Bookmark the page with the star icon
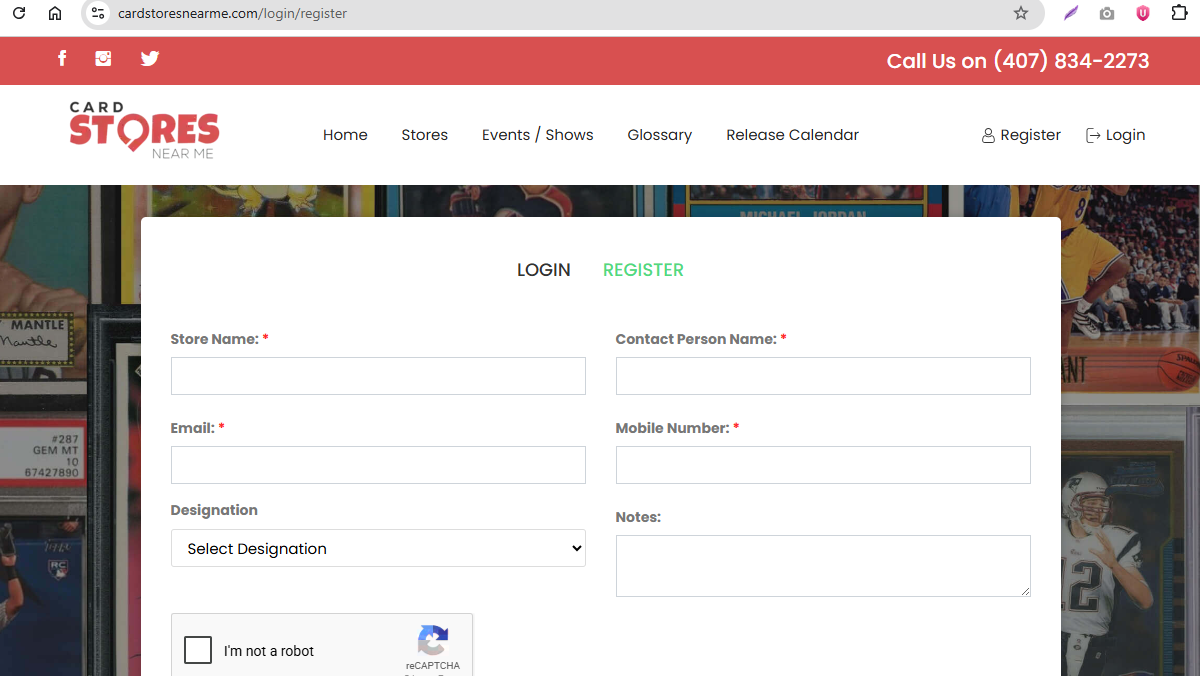Screen dimensions: 1200x676 tap(1021, 14)
